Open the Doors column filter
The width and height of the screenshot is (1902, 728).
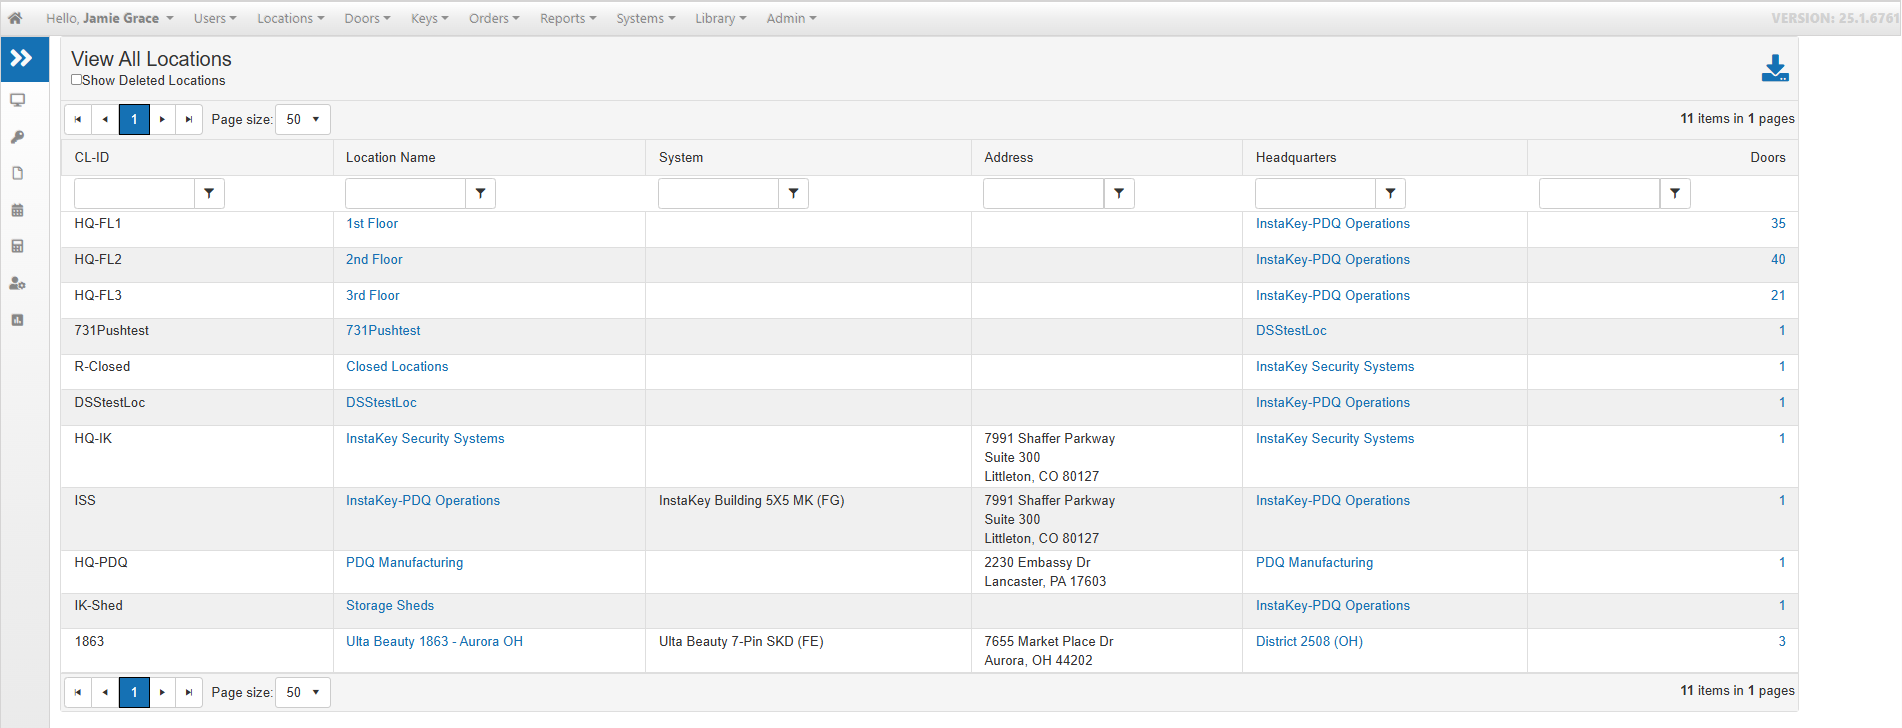1675,193
